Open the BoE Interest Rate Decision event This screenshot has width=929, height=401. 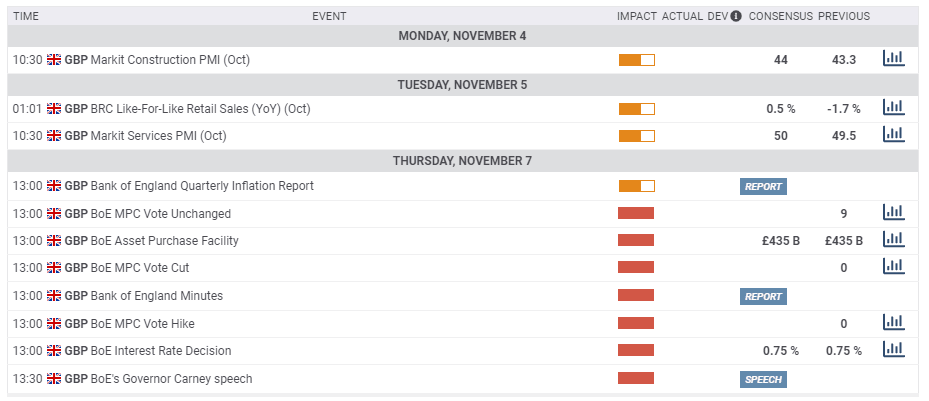pyautogui.click(x=160, y=351)
